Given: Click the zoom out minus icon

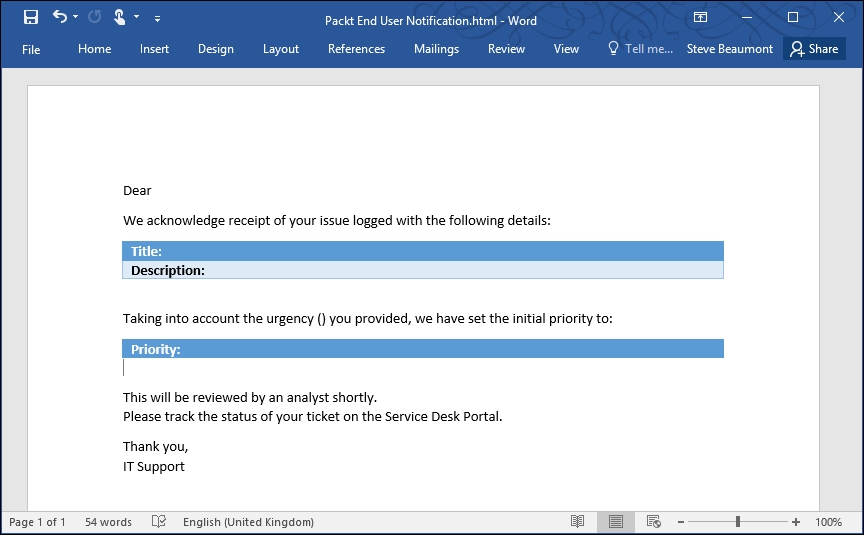Looking at the screenshot, I should (679, 522).
